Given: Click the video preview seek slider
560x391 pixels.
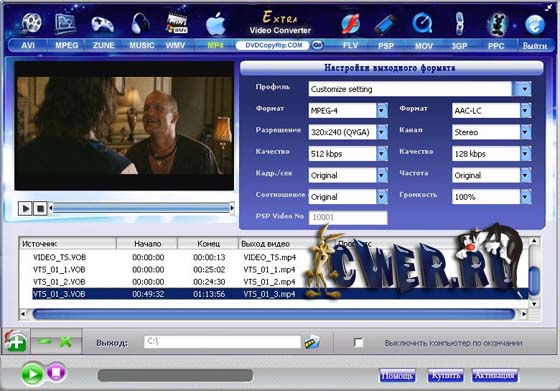Looking at the screenshot, I should click(x=142, y=208).
